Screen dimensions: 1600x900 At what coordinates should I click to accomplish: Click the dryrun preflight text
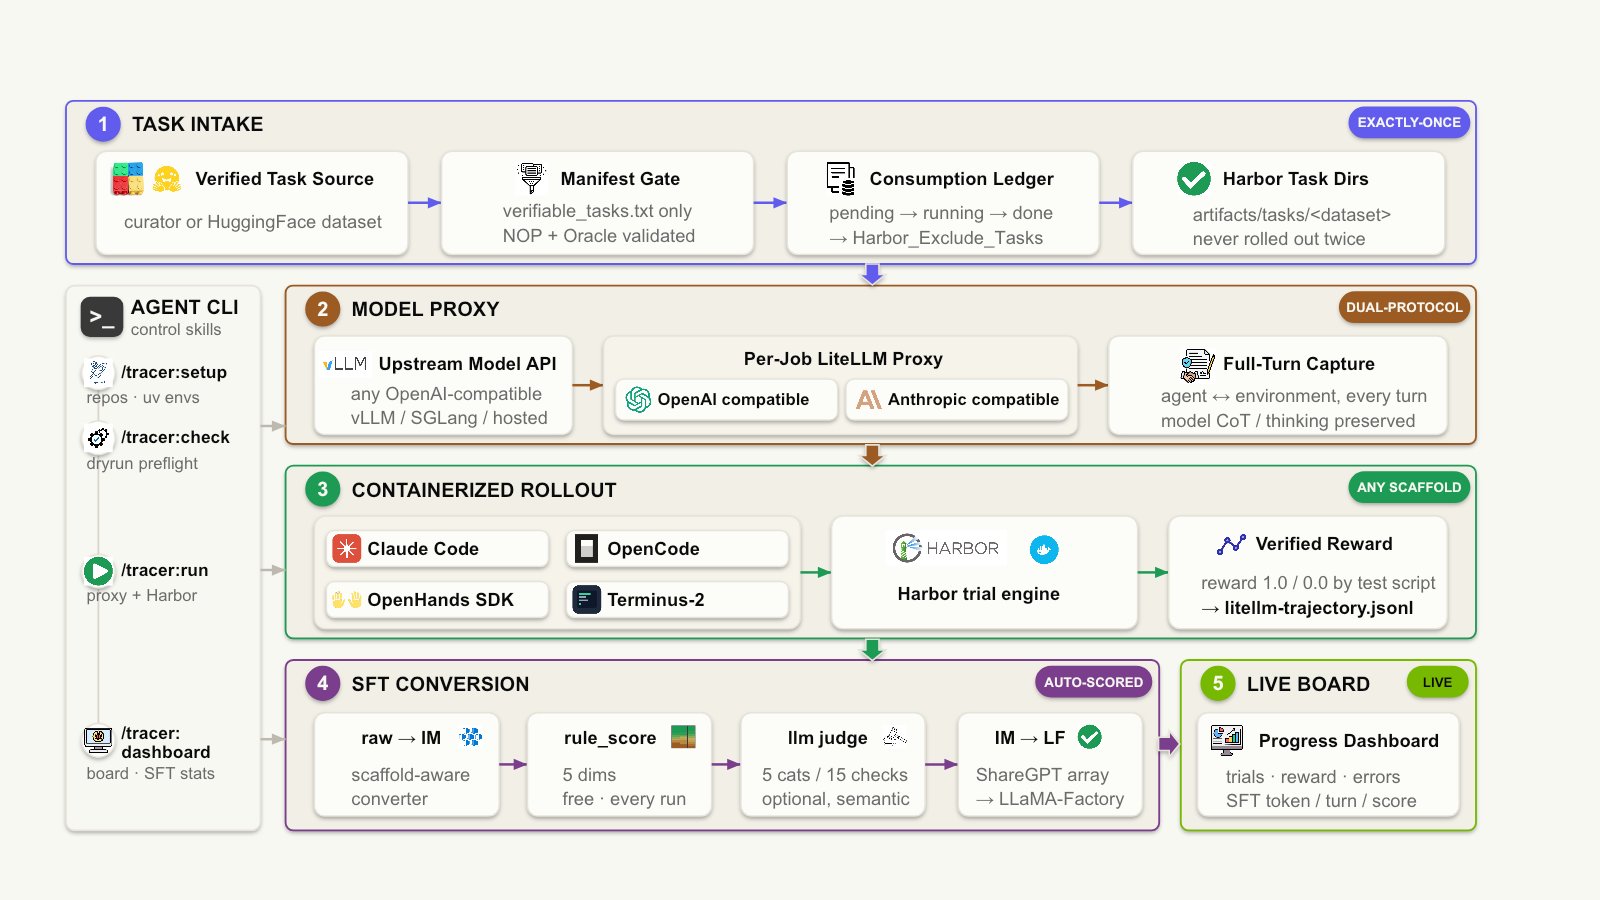coord(142,463)
